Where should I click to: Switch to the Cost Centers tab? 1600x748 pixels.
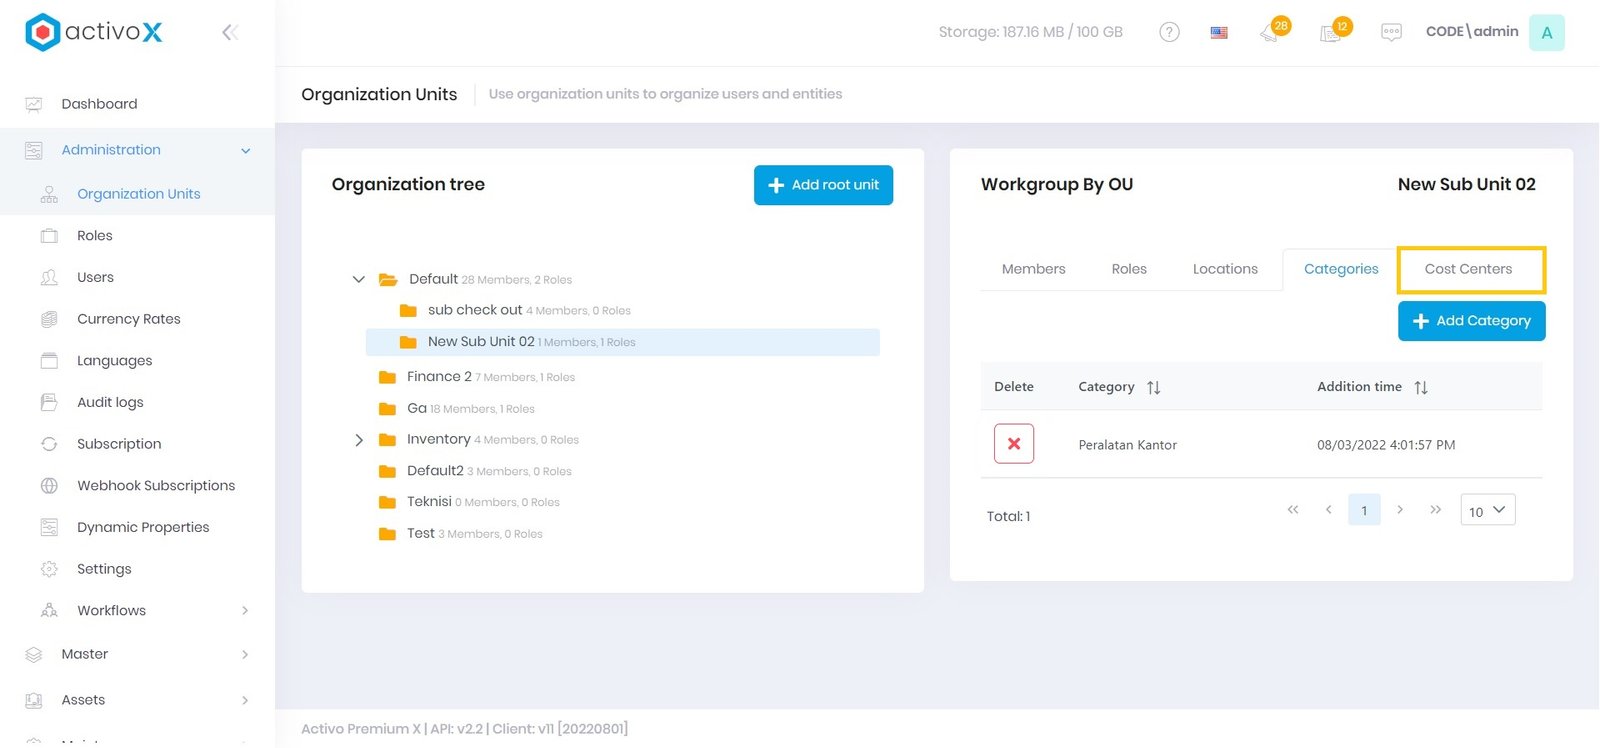(x=1468, y=269)
